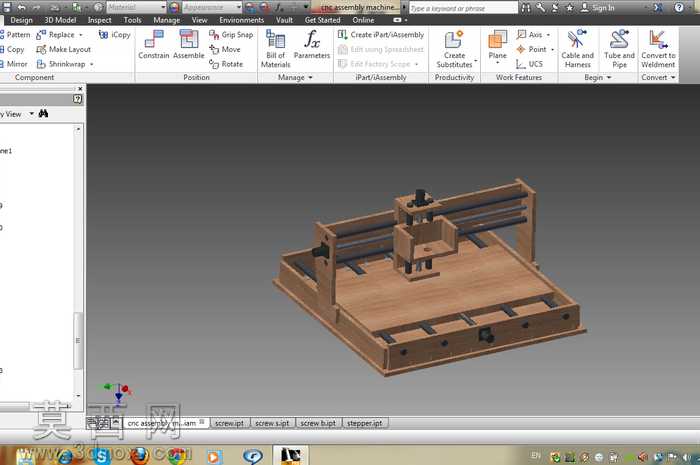This screenshot has height=465, width=700.
Task: Open the Get Started tab
Action: pos(322,20)
